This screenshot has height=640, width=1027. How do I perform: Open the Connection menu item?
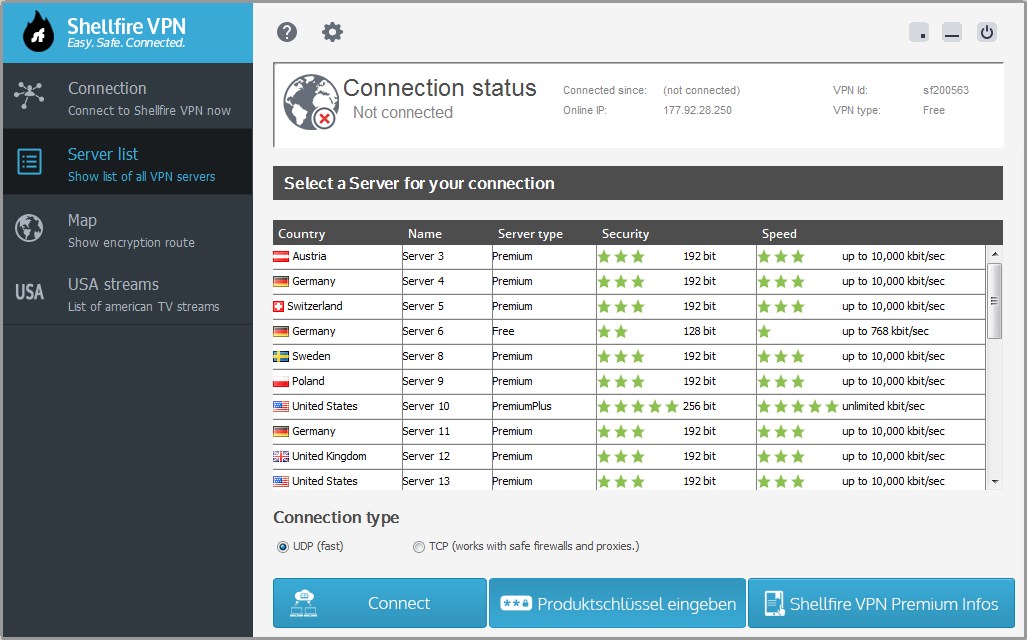coord(128,96)
